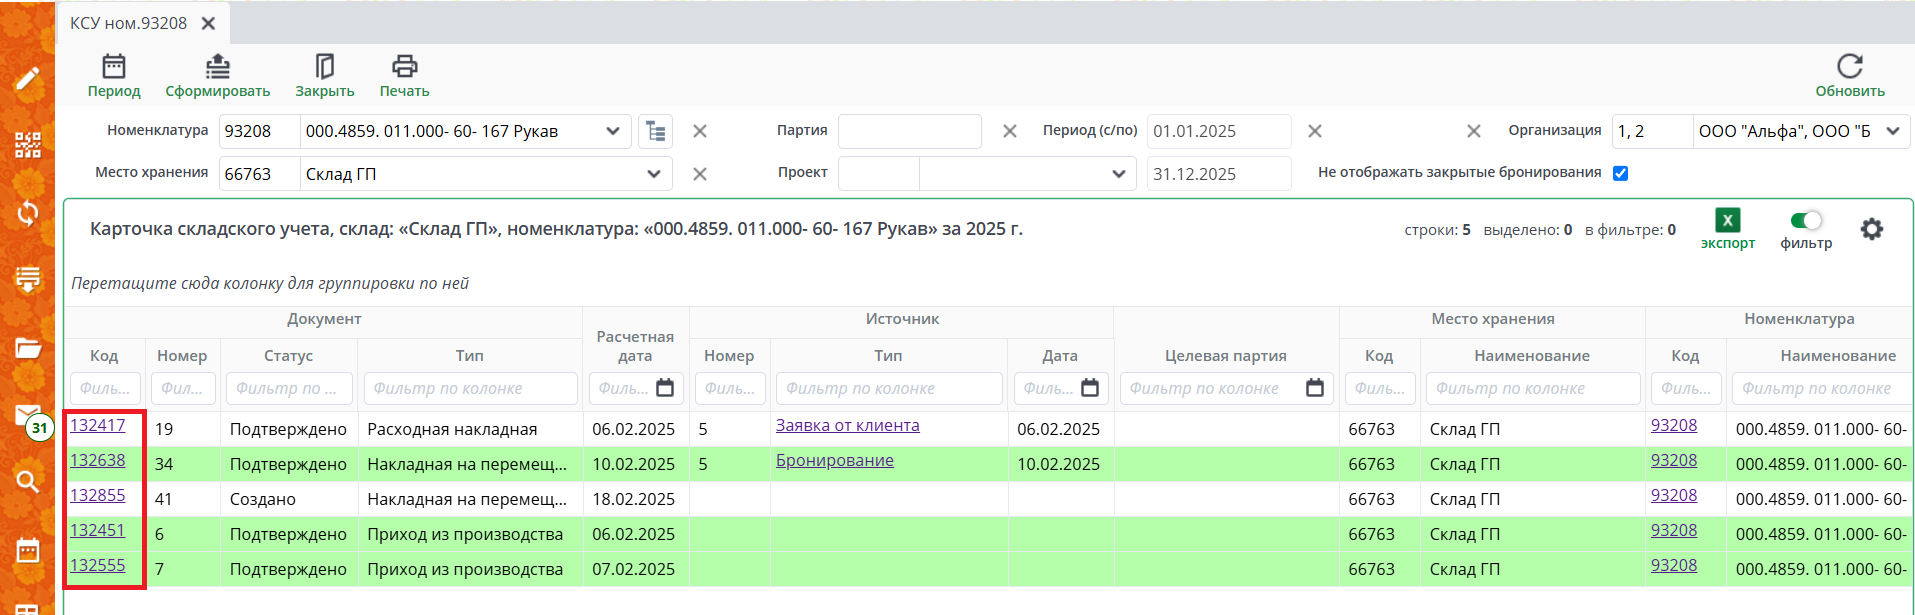Uncheck 'Не отображать закрытые бронирования' checkbox
The width and height of the screenshot is (1915, 615).
pyautogui.click(x=1620, y=173)
